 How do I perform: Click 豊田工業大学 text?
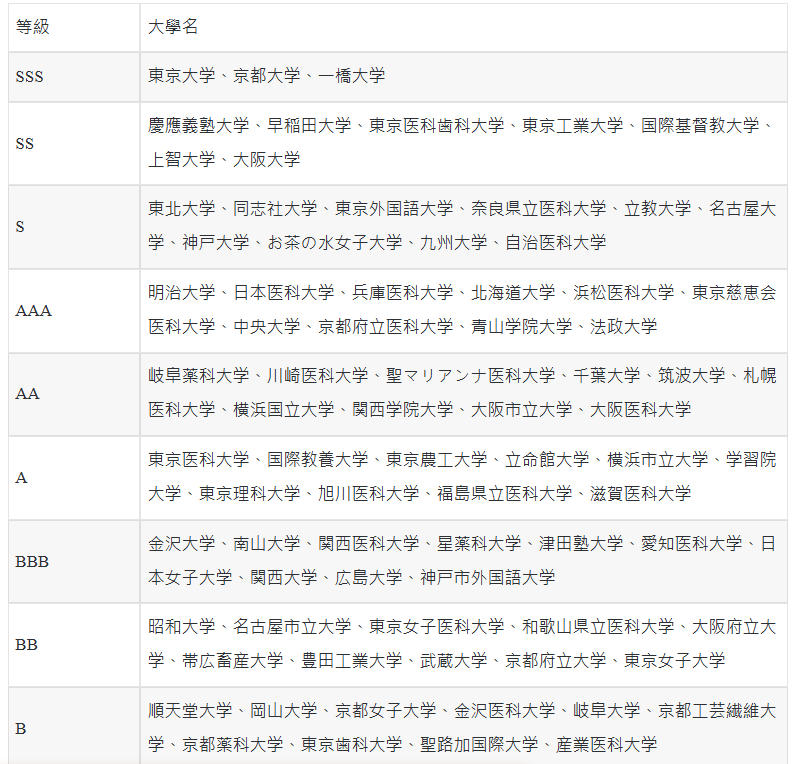tap(351, 660)
